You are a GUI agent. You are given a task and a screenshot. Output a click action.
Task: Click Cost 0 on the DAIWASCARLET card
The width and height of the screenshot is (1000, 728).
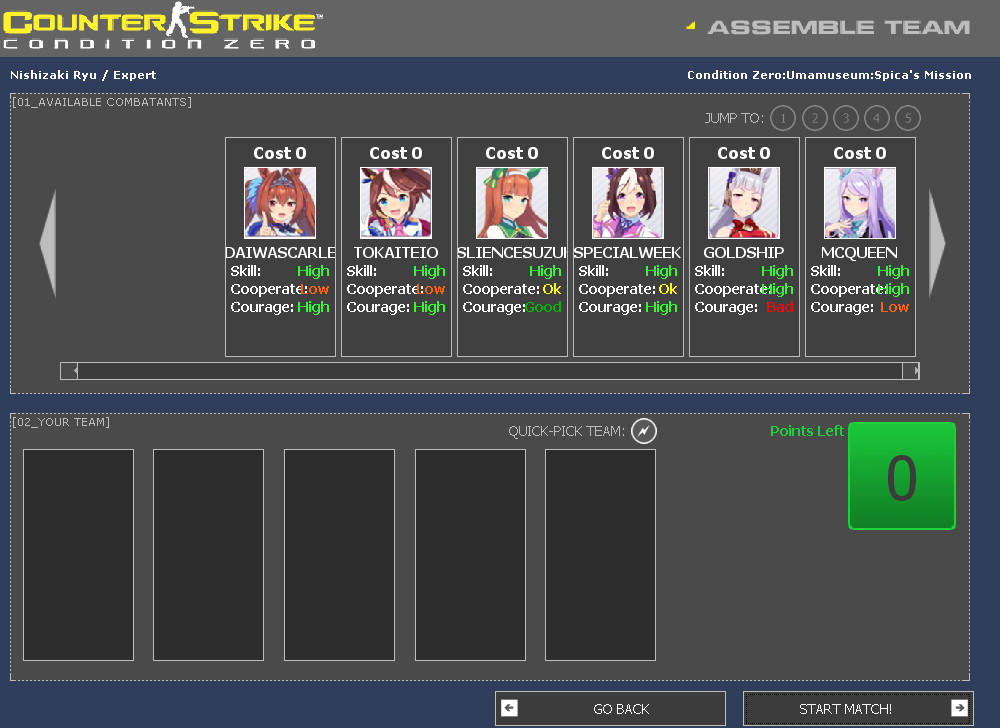(x=280, y=153)
